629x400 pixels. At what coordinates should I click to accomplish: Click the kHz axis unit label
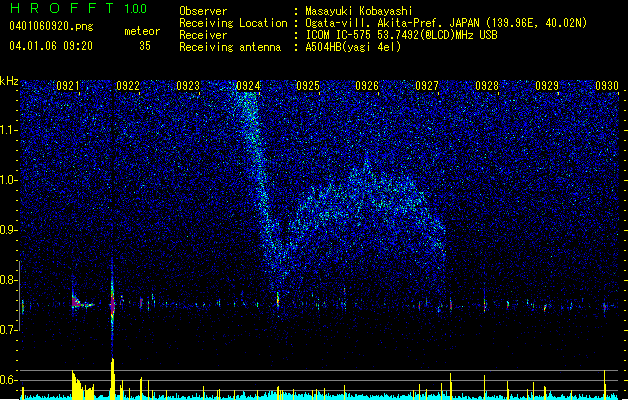[x=9, y=81]
